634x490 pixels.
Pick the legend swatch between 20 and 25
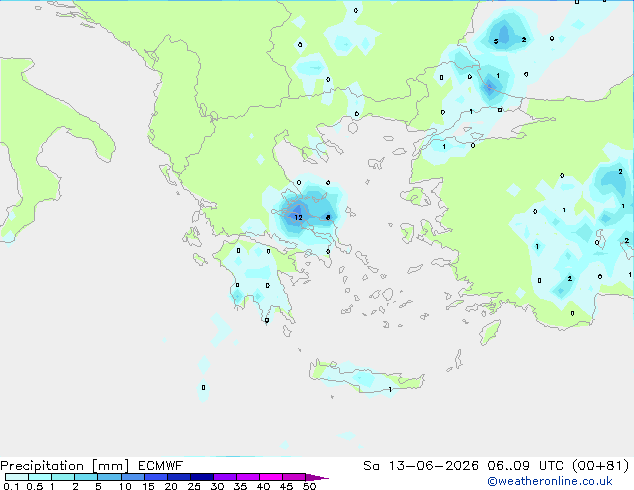179,477
